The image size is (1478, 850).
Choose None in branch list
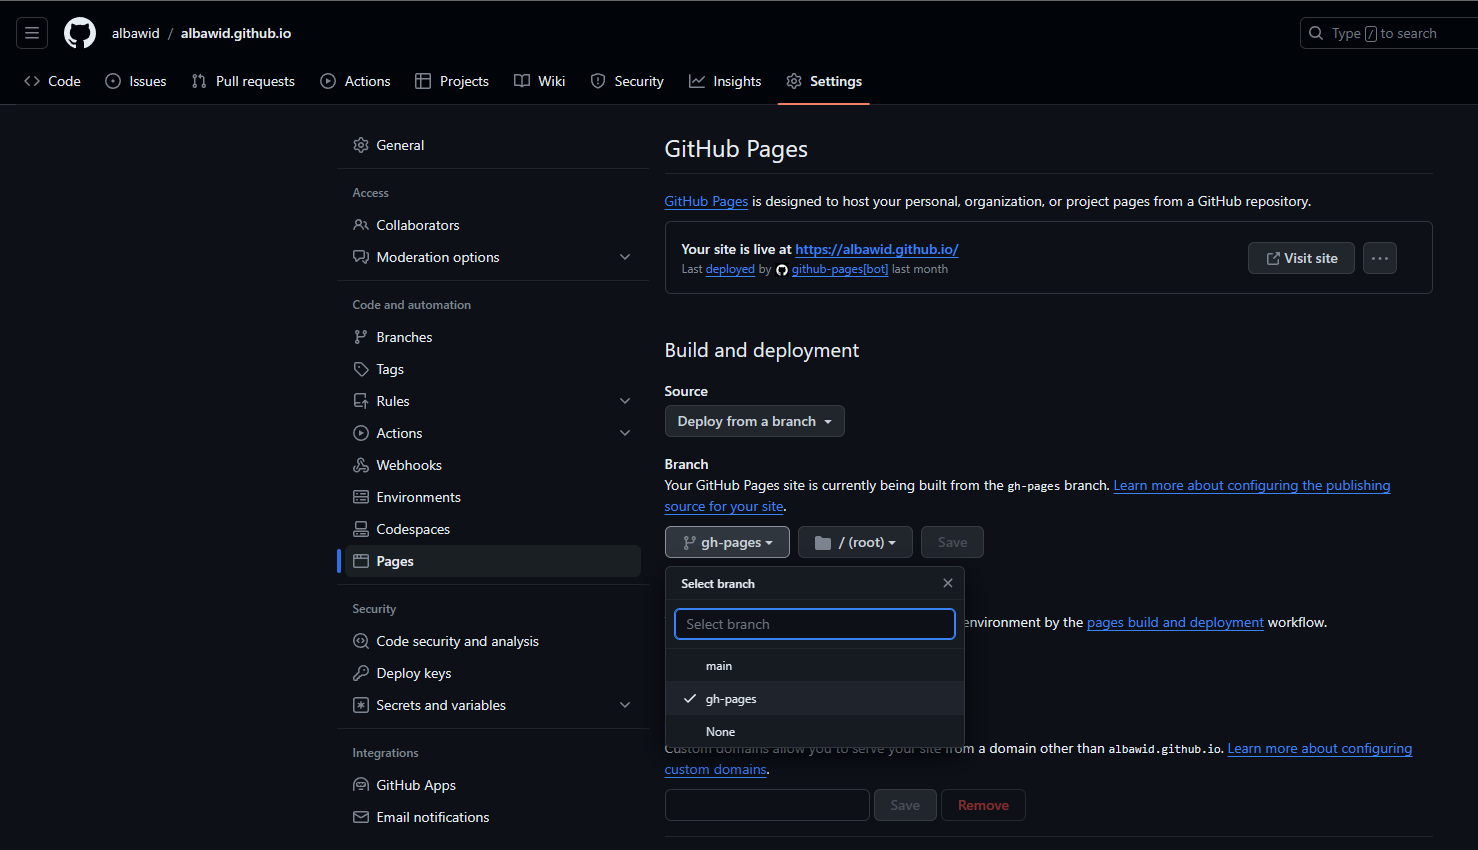720,732
